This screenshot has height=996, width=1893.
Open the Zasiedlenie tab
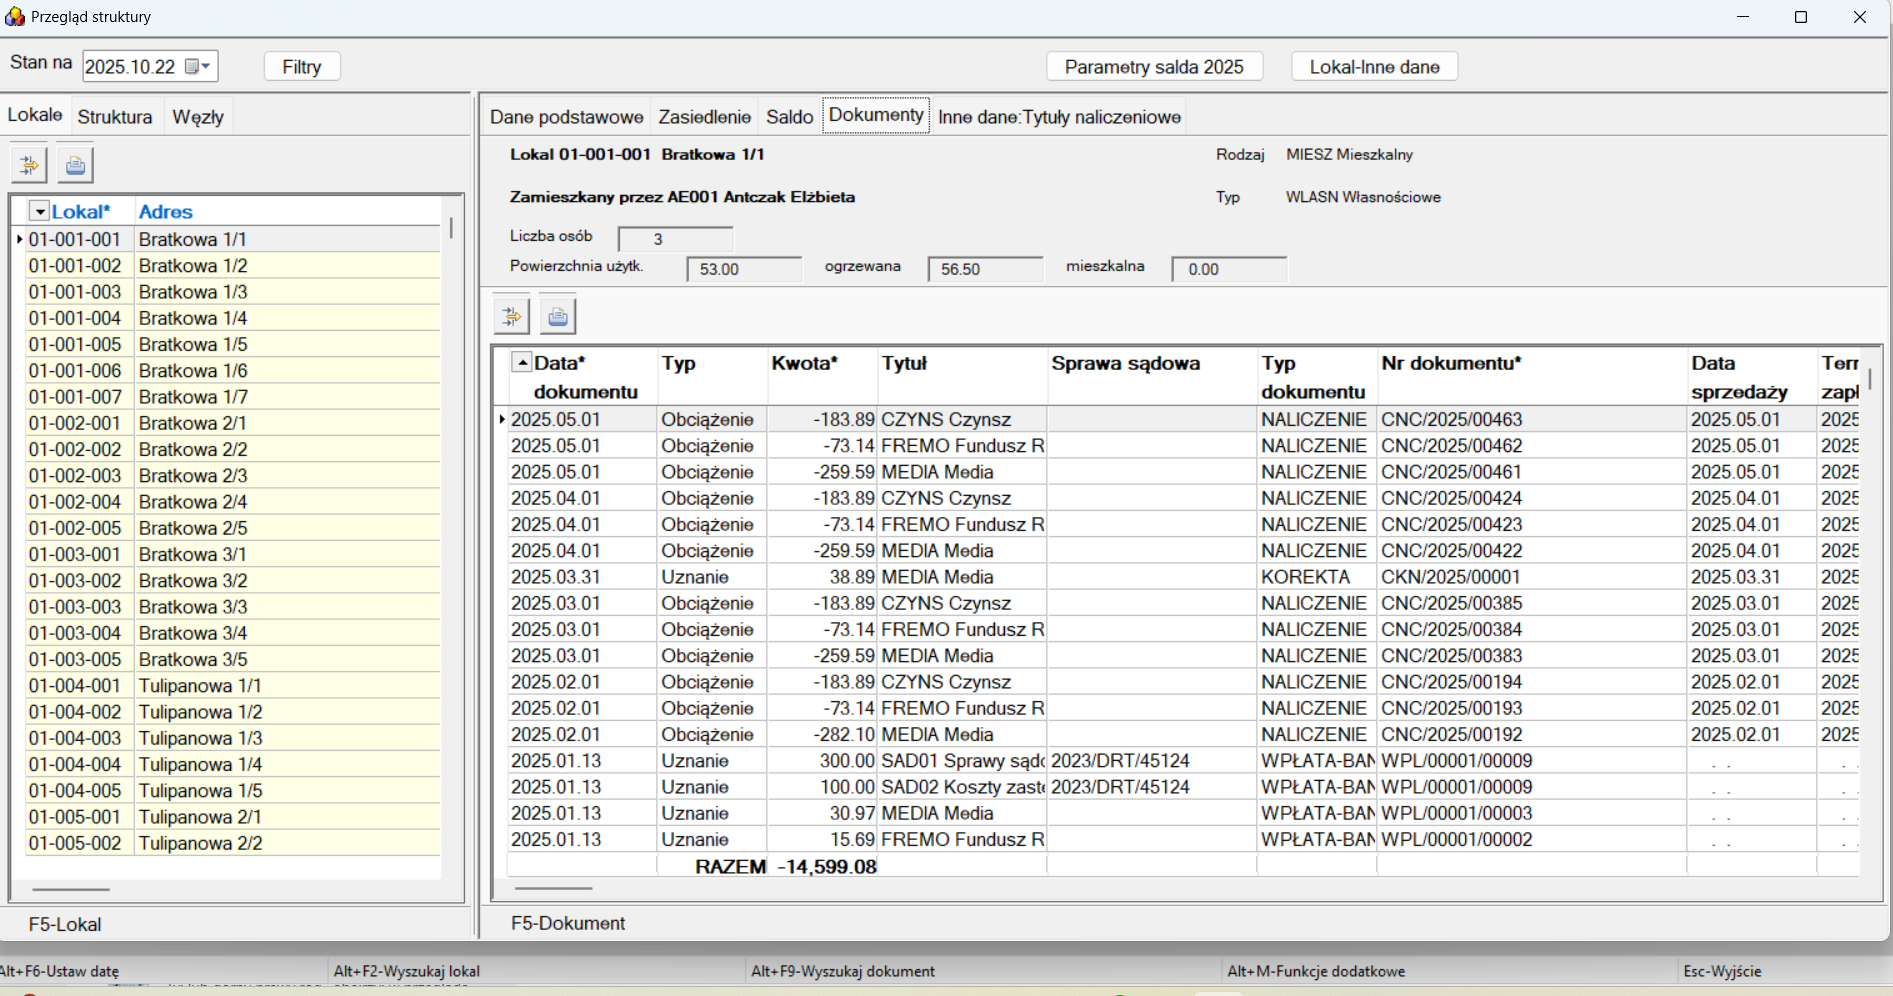[x=704, y=117]
